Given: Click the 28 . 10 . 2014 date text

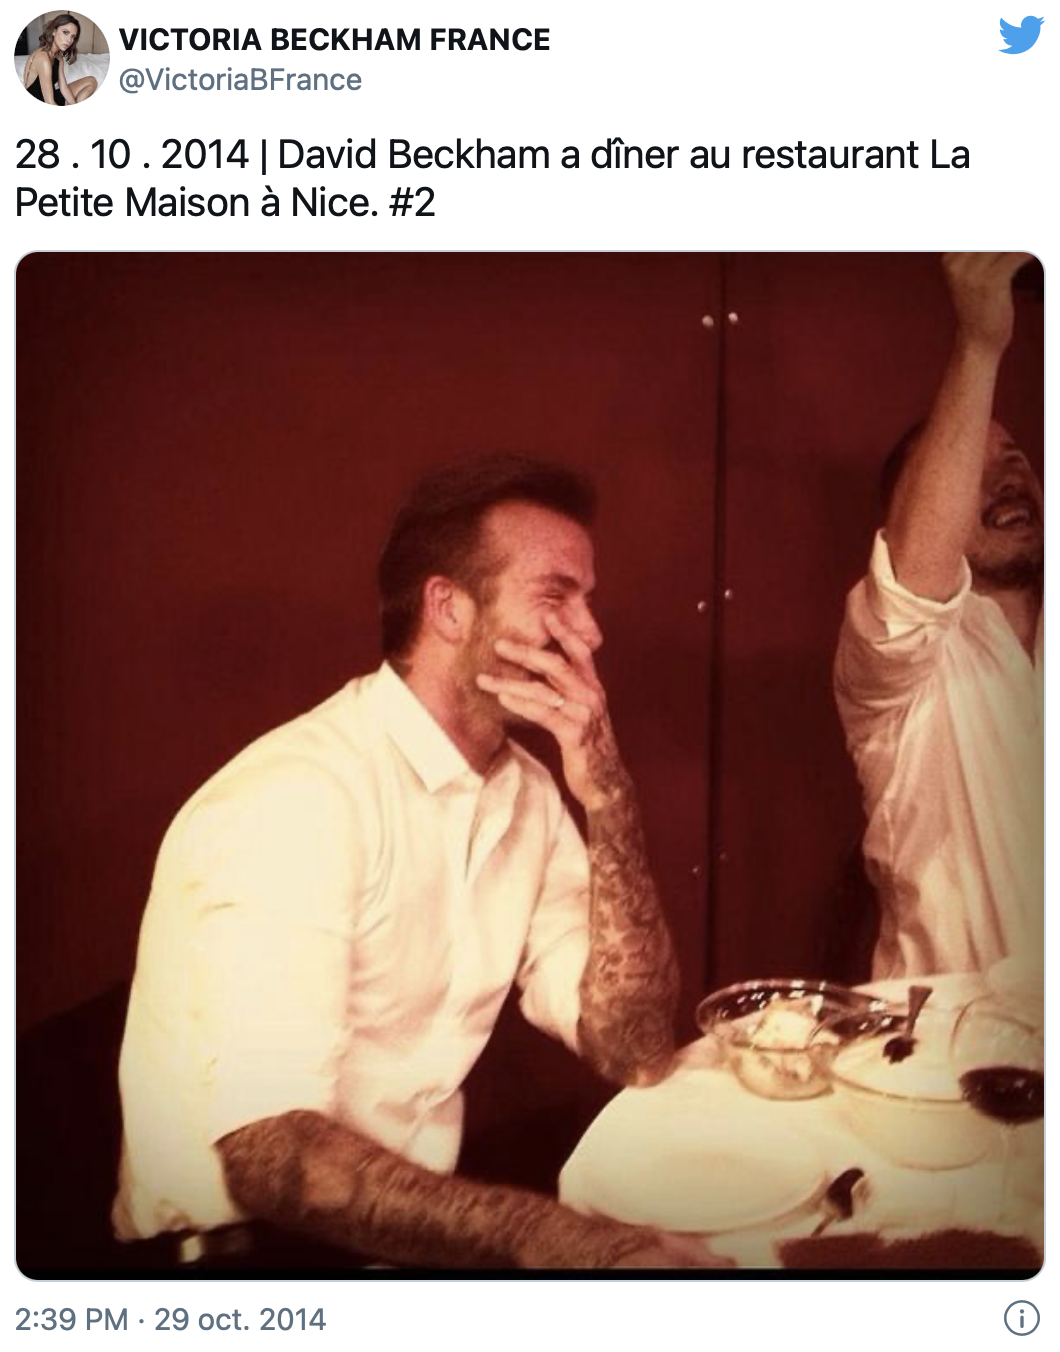Looking at the screenshot, I should click(132, 155).
